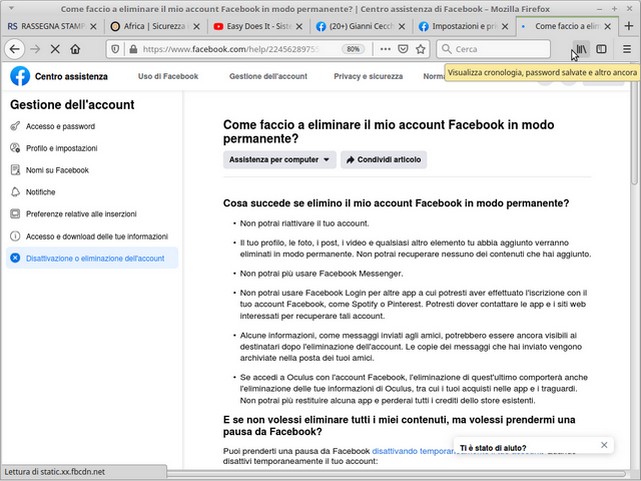Click the info icon beside Accesso e download

click(x=15, y=236)
